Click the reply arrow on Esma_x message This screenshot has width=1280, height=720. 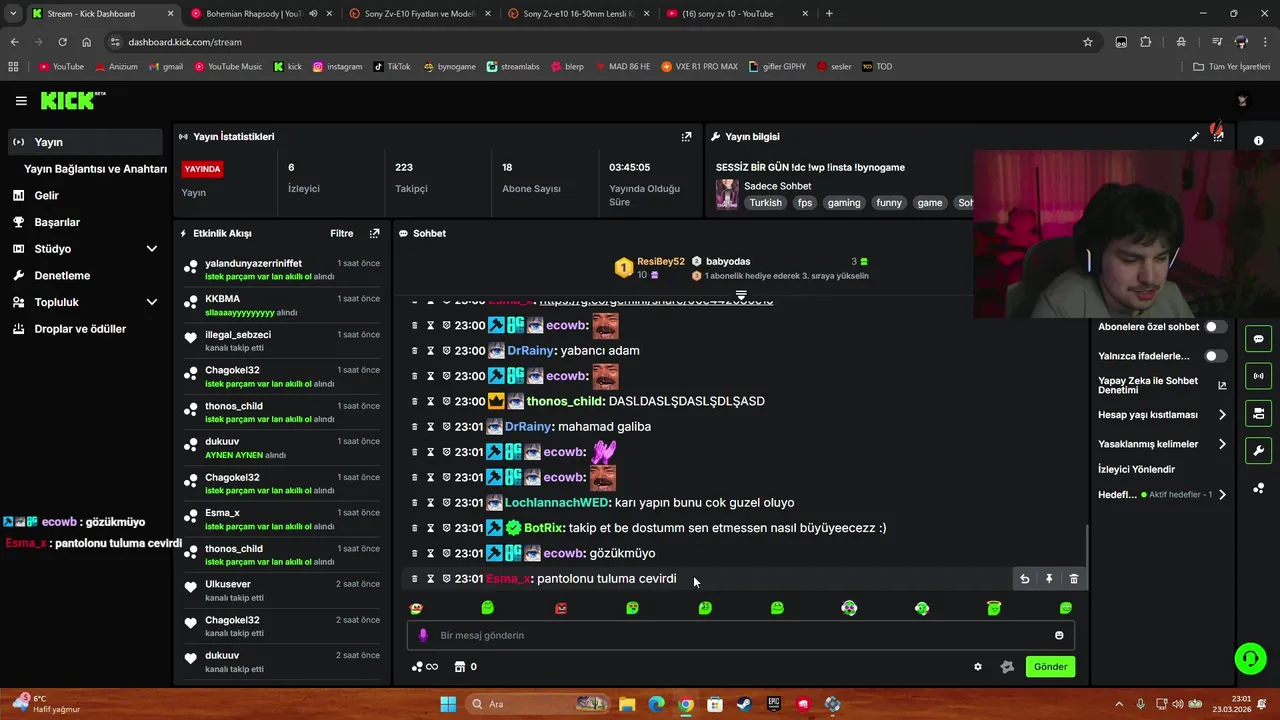1024,579
